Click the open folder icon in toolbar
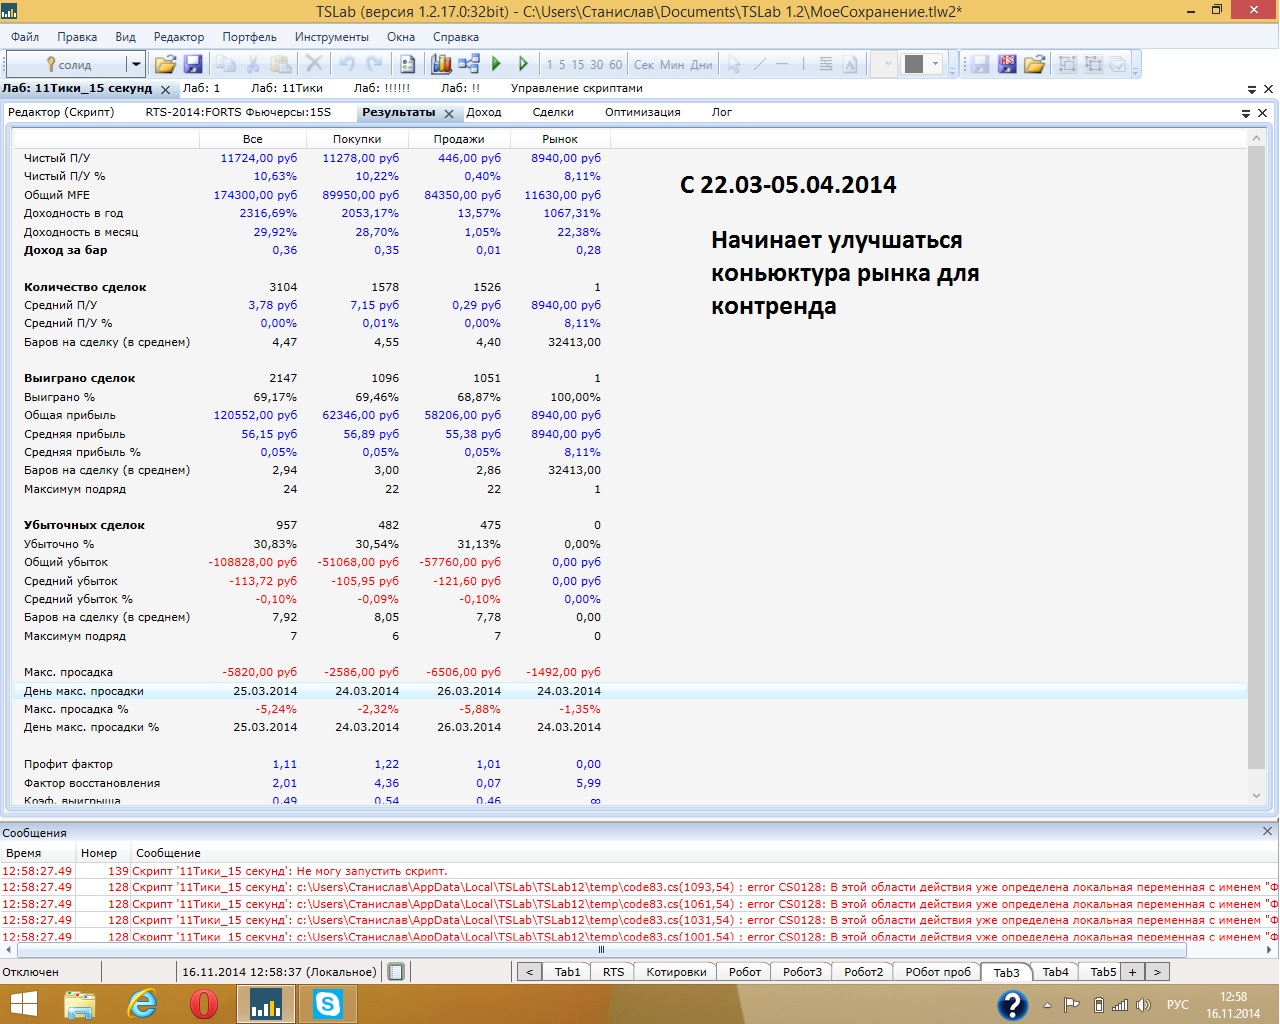This screenshot has height=1024, width=1280. pos(165,64)
